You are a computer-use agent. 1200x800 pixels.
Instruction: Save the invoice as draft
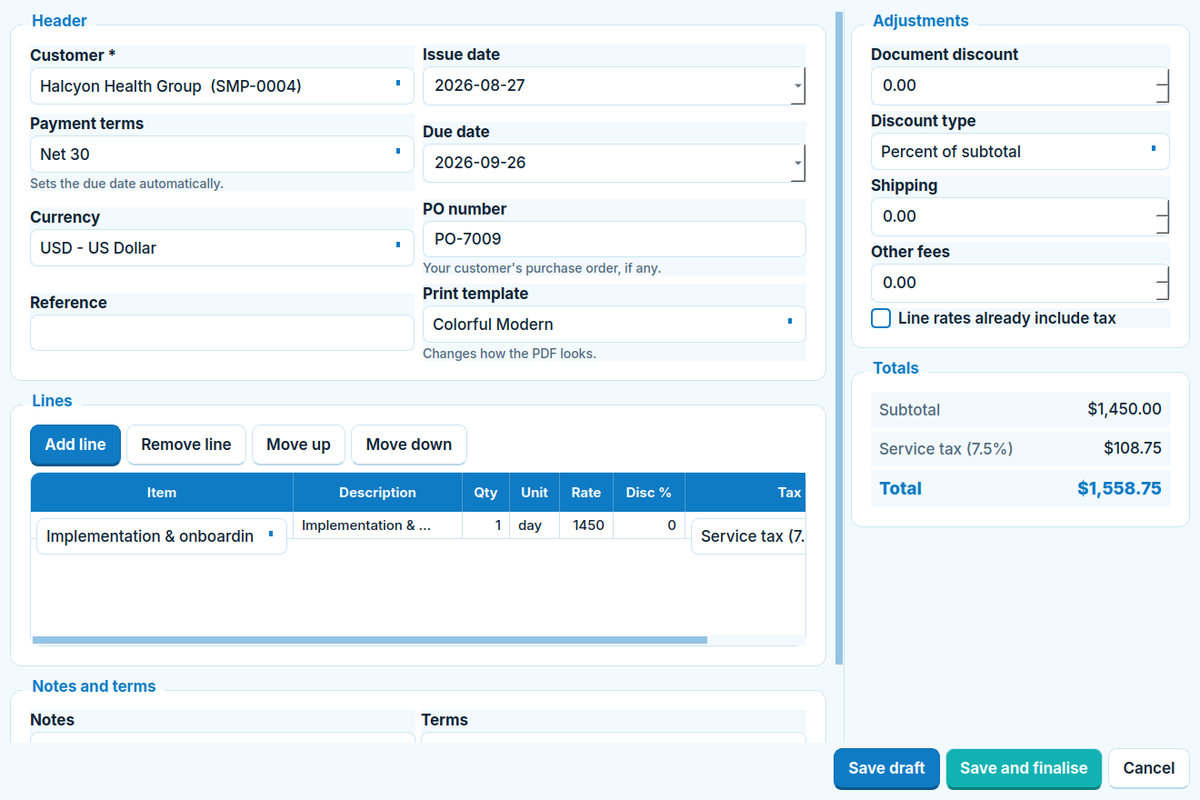click(887, 769)
